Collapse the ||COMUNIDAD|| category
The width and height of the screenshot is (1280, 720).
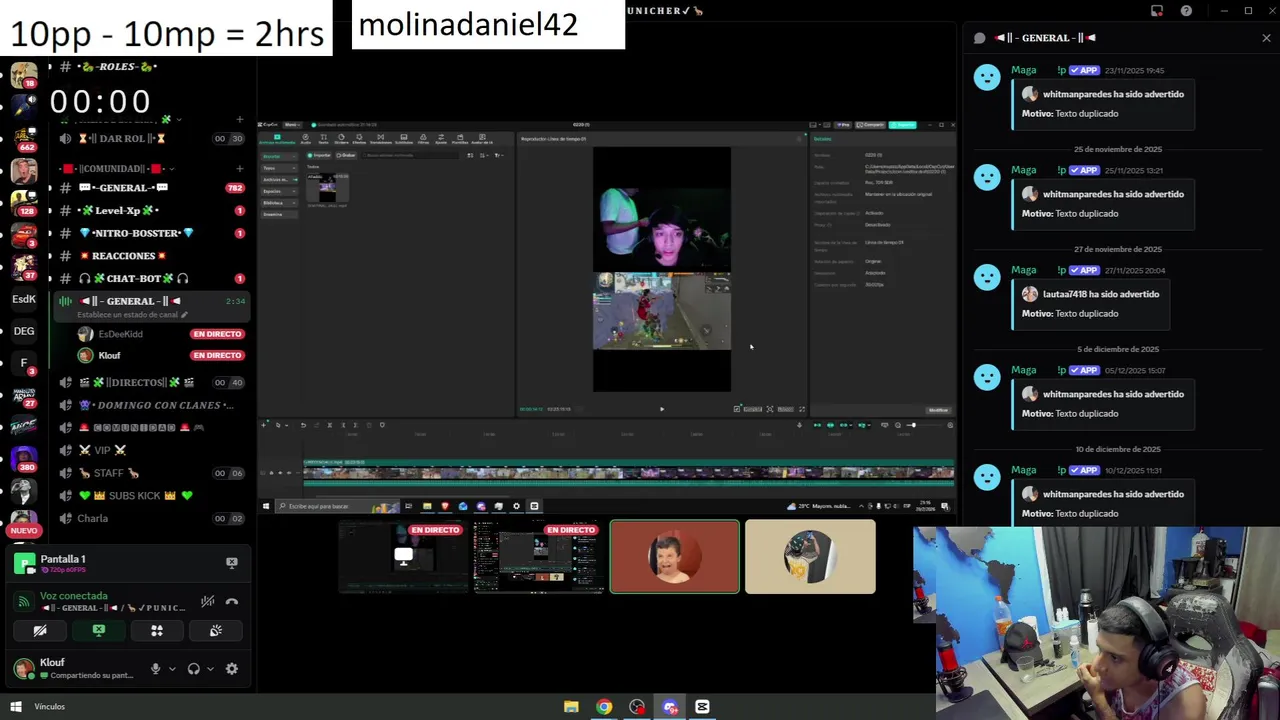tap(118, 168)
